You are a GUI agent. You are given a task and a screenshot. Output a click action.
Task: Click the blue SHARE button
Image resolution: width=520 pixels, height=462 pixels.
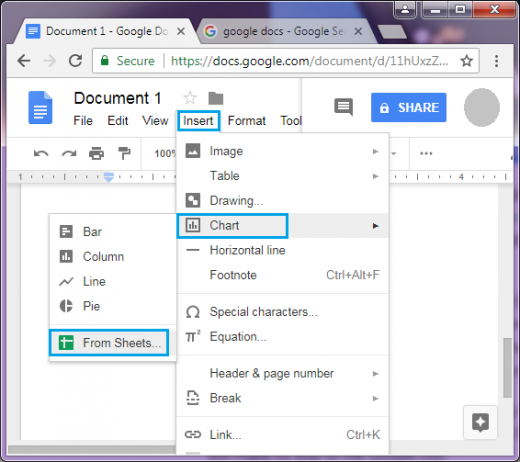click(409, 108)
